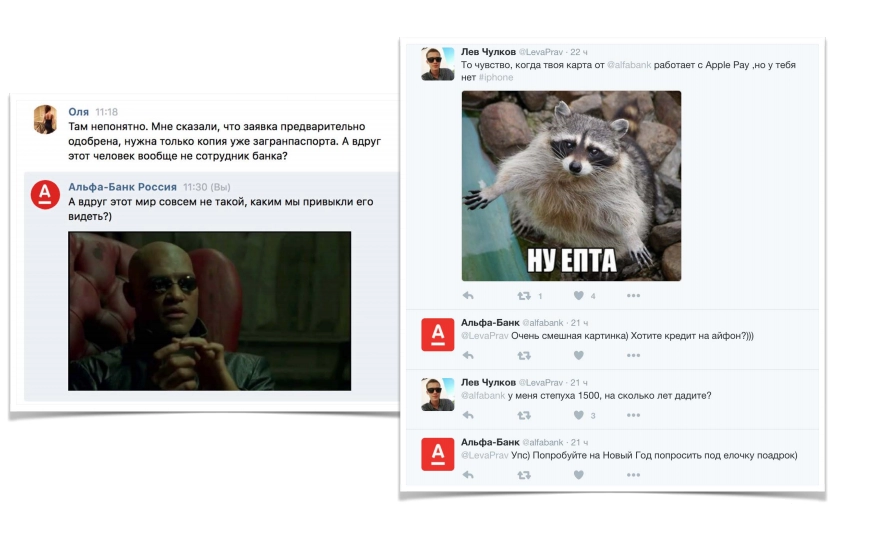Reply to Альфа-Банк's Новый Год tweet
The width and height of the screenshot is (874, 544).
pos(468,475)
